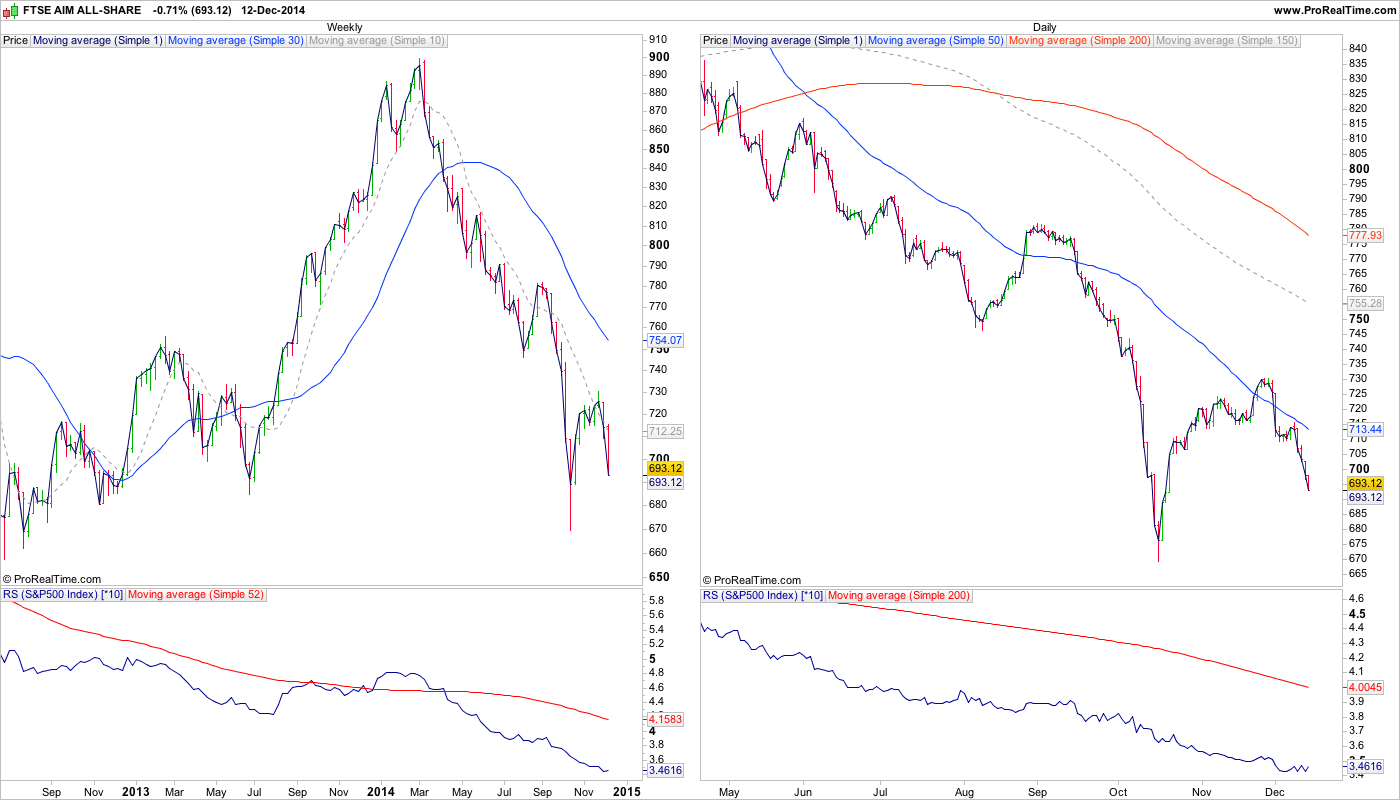Viewport: 1400px width, 800px height.
Task: Select the Moving average (Simple 10) label
Action: (377, 41)
